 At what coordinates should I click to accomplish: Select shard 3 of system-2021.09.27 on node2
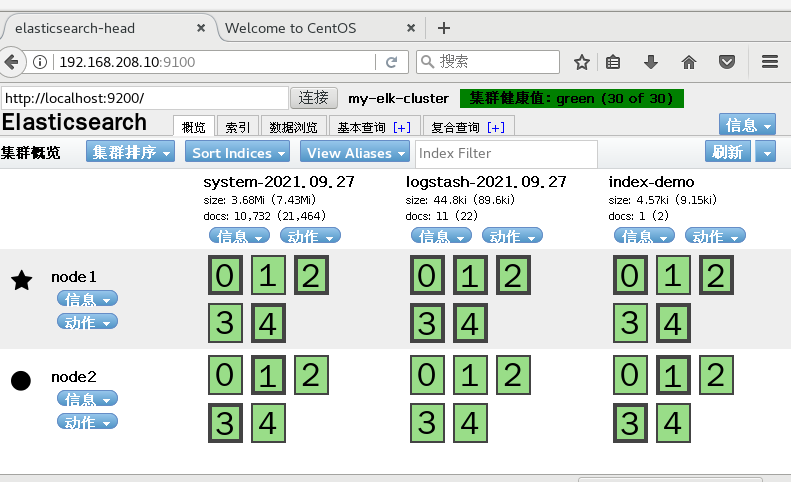click(x=225, y=423)
